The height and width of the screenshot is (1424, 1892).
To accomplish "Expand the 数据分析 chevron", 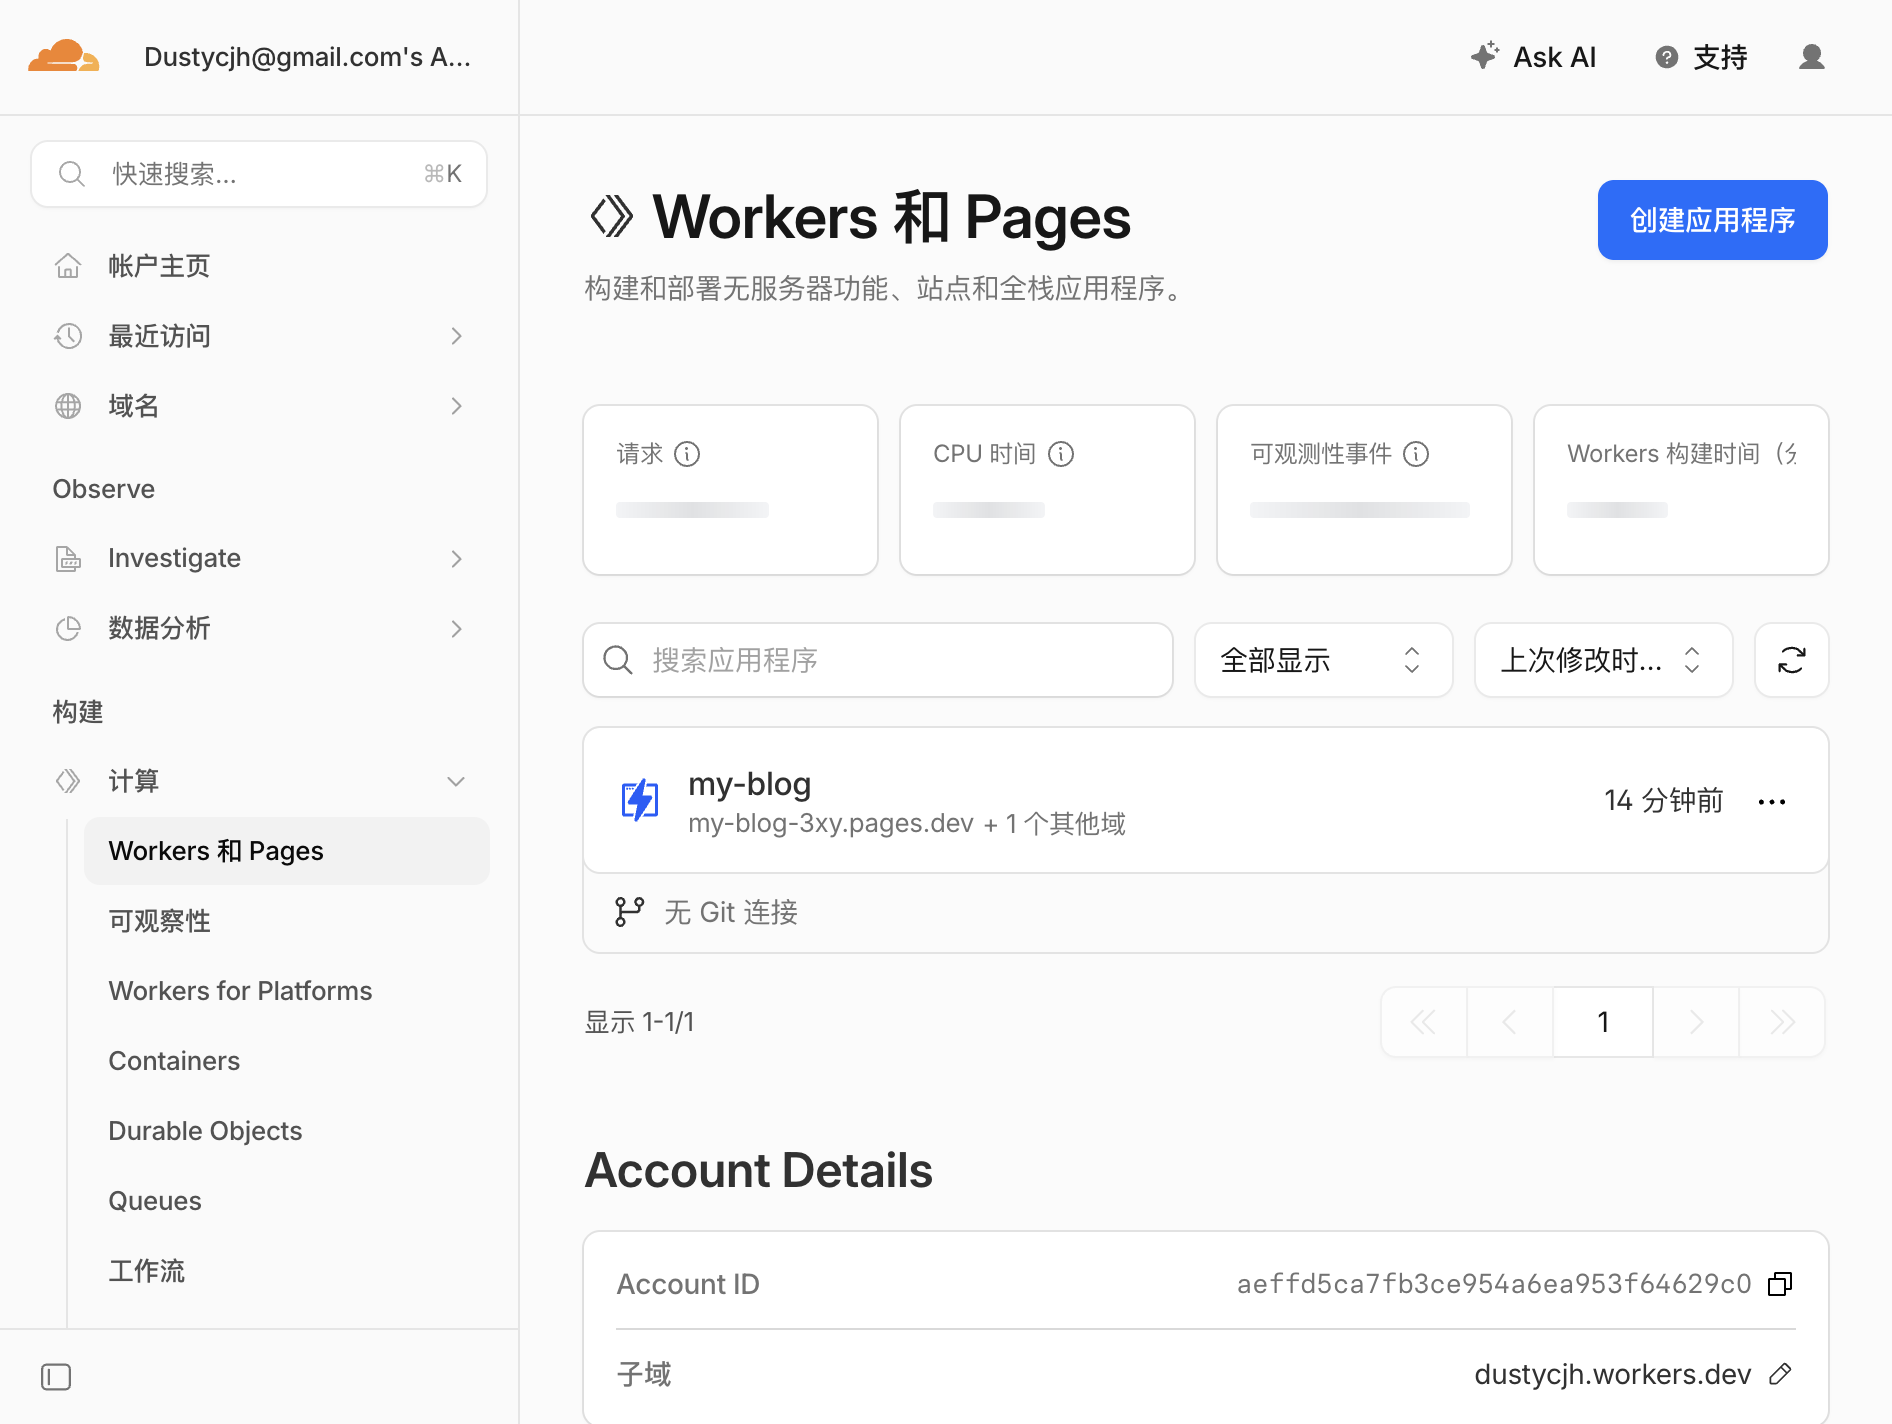I will point(456,628).
